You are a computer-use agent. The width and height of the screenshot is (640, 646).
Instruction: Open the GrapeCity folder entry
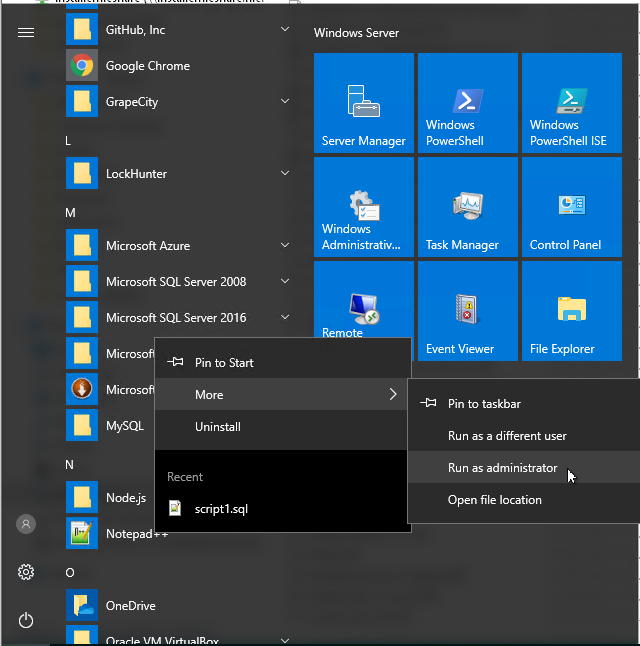[177, 101]
